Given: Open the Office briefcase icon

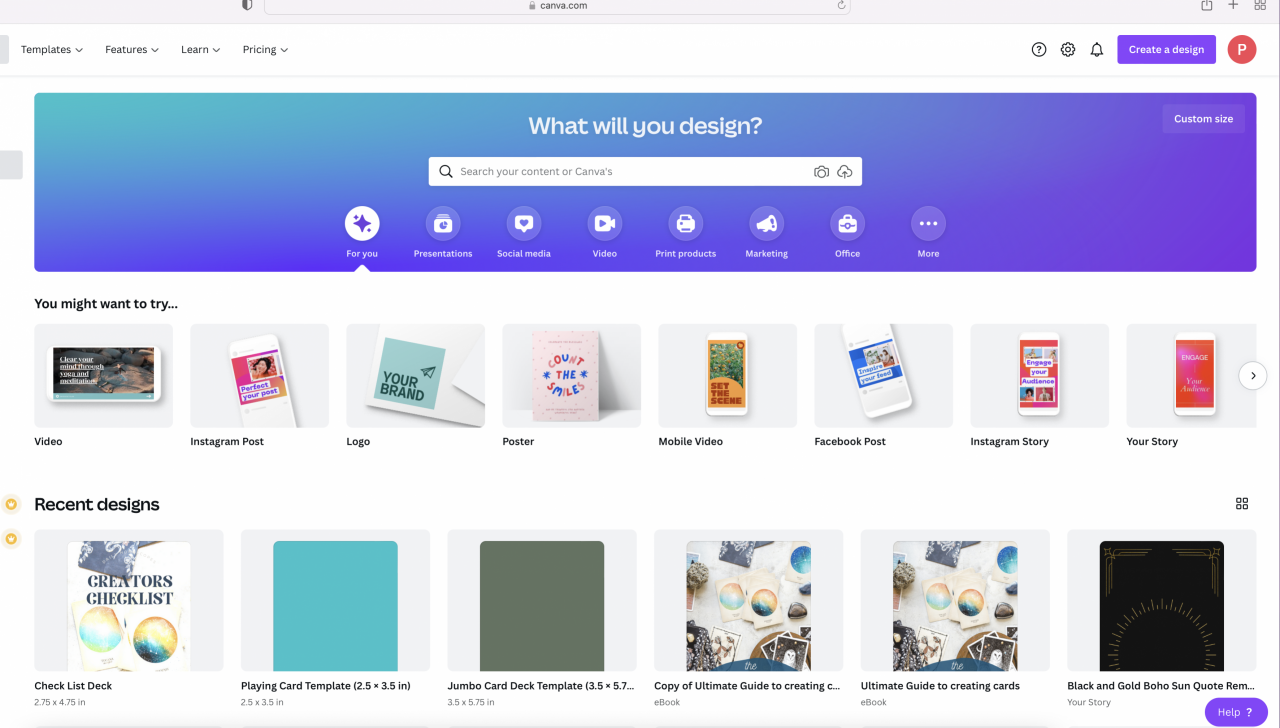Looking at the screenshot, I should pyautogui.click(x=848, y=224).
